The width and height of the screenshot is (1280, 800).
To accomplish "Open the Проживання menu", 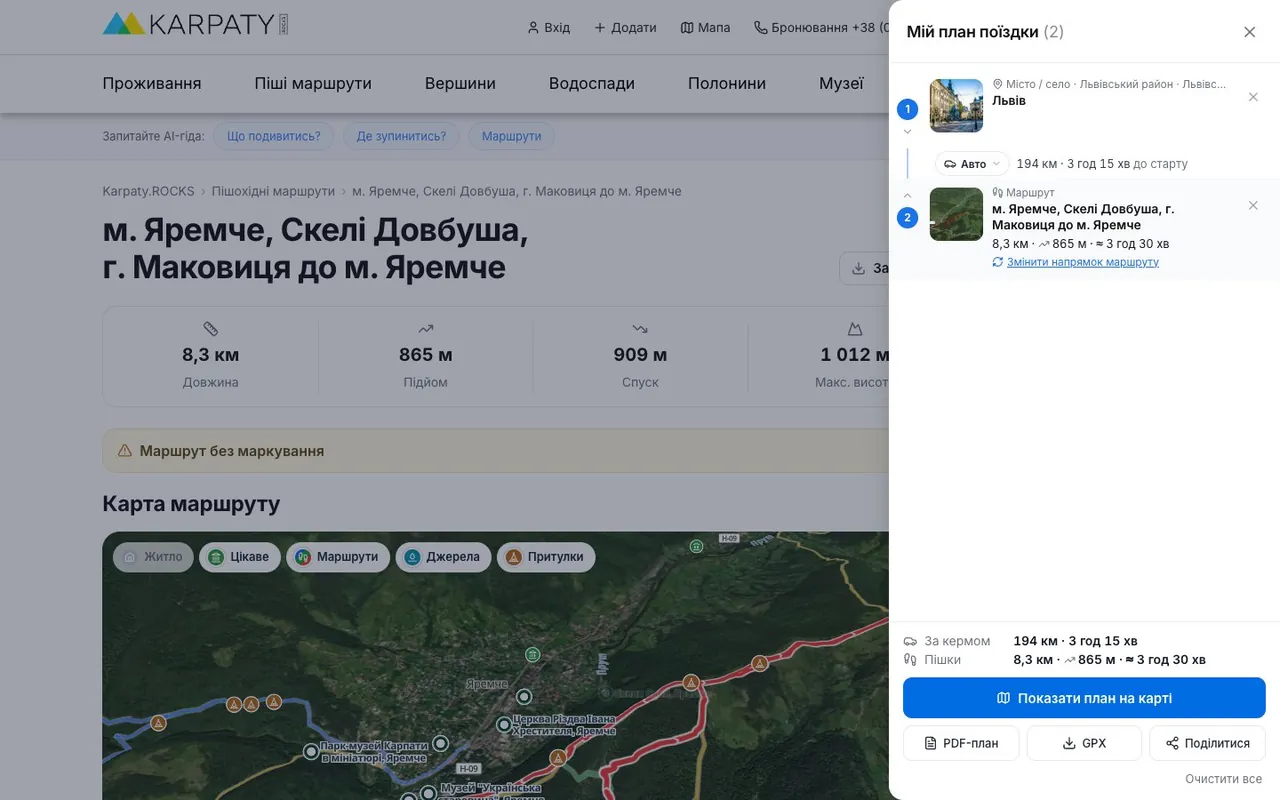I will (x=152, y=84).
